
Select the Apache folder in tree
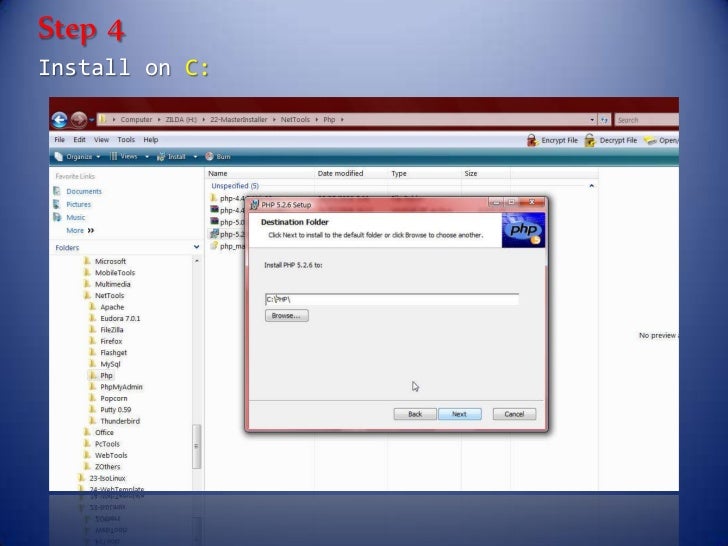[112, 307]
